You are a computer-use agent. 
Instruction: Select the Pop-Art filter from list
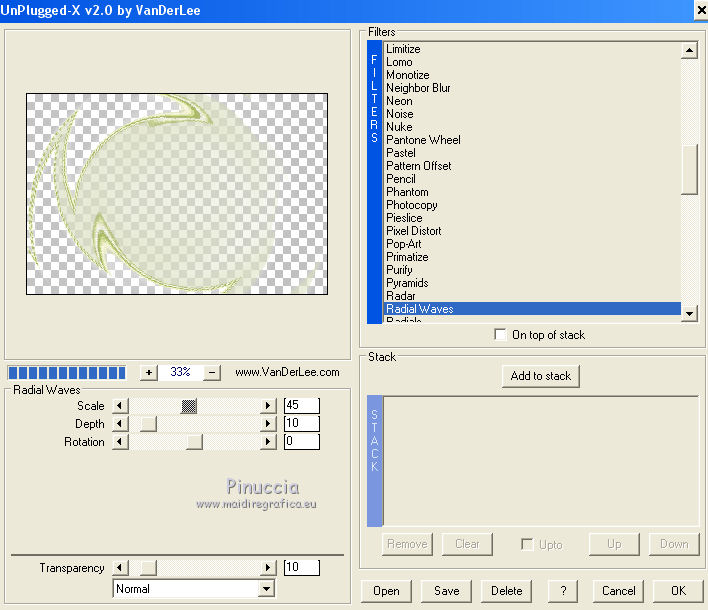pos(404,244)
